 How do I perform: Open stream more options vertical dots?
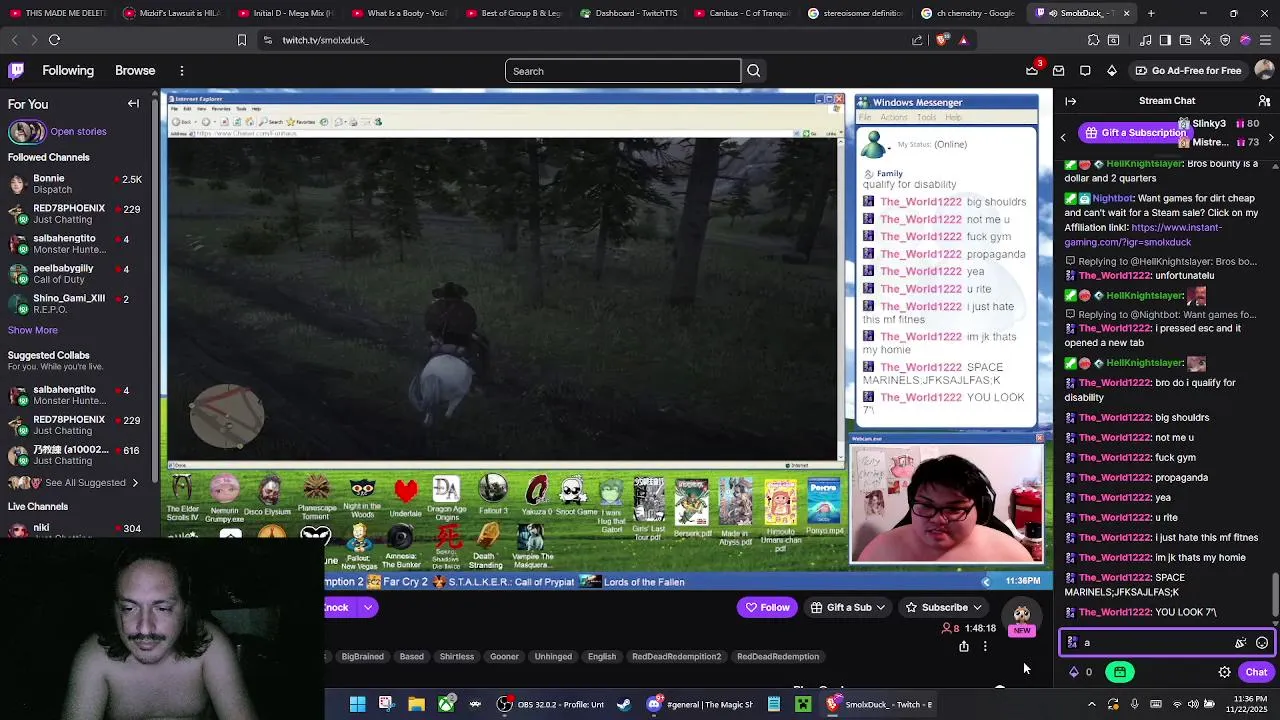tap(985, 646)
